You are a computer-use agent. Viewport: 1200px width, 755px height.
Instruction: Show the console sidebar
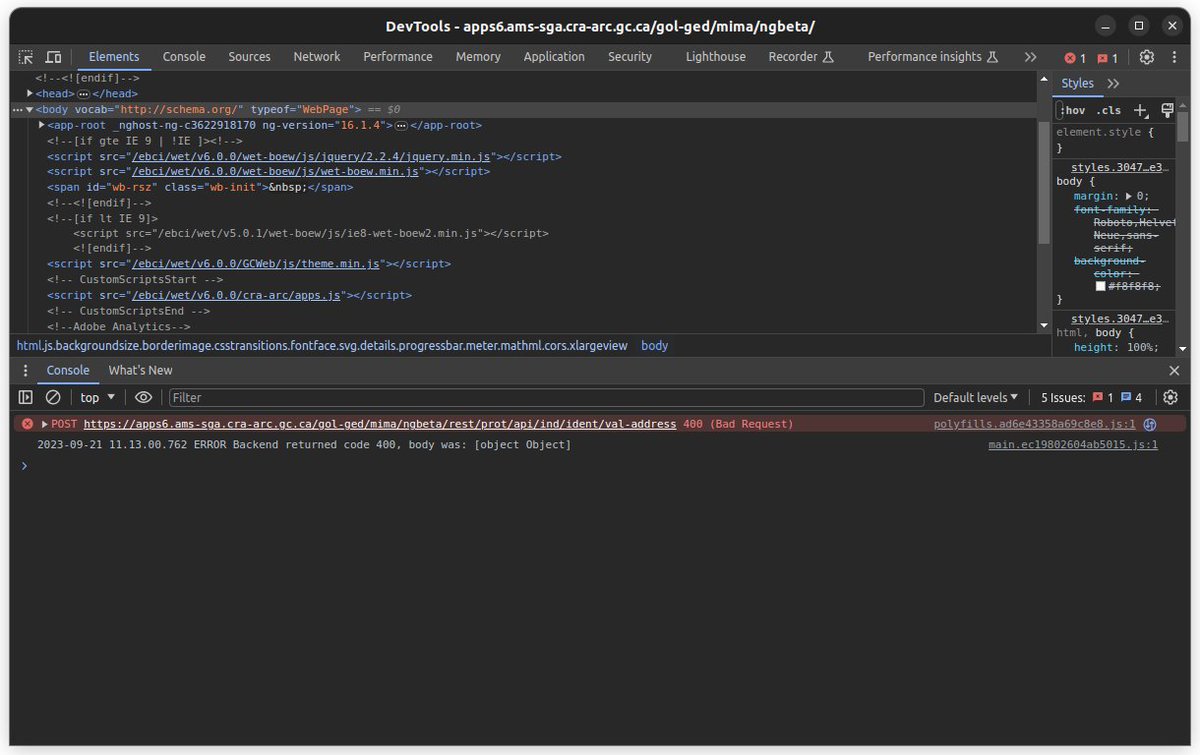(26, 397)
